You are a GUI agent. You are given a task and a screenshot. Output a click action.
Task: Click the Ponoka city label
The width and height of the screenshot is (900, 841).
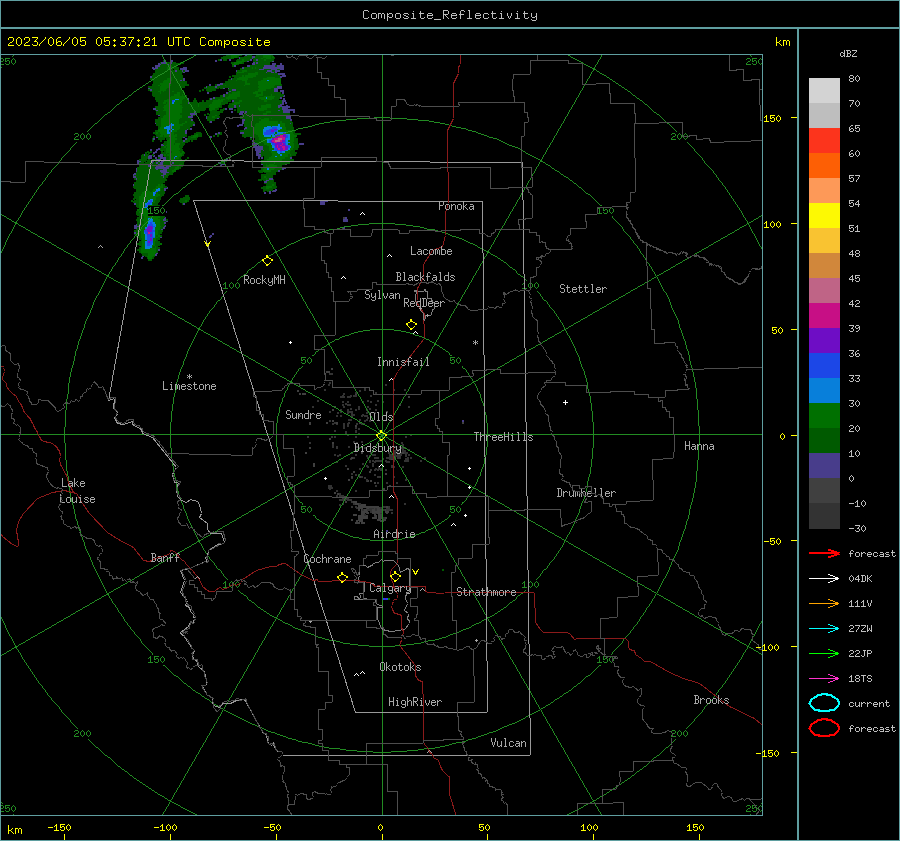[456, 206]
